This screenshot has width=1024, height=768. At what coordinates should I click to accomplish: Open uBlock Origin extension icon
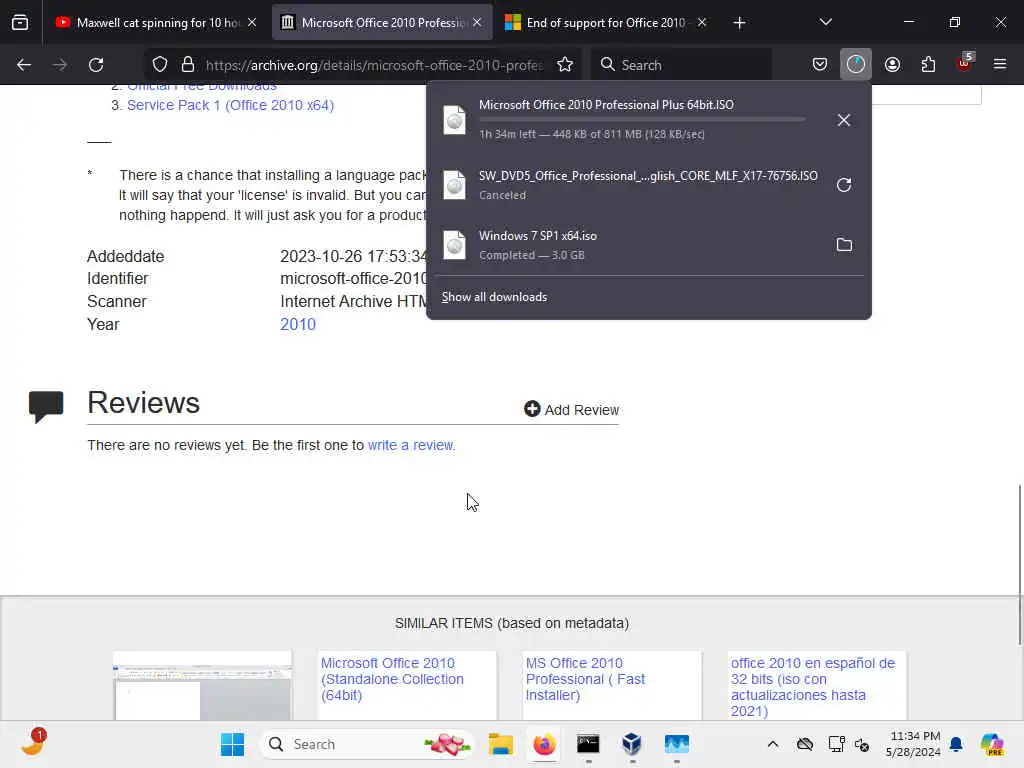tap(964, 63)
